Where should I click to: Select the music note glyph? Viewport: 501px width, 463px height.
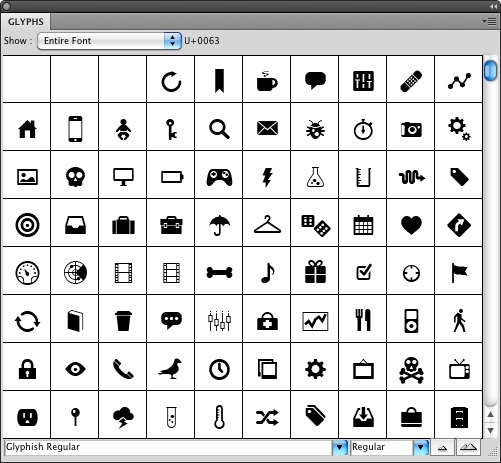point(268,273)
